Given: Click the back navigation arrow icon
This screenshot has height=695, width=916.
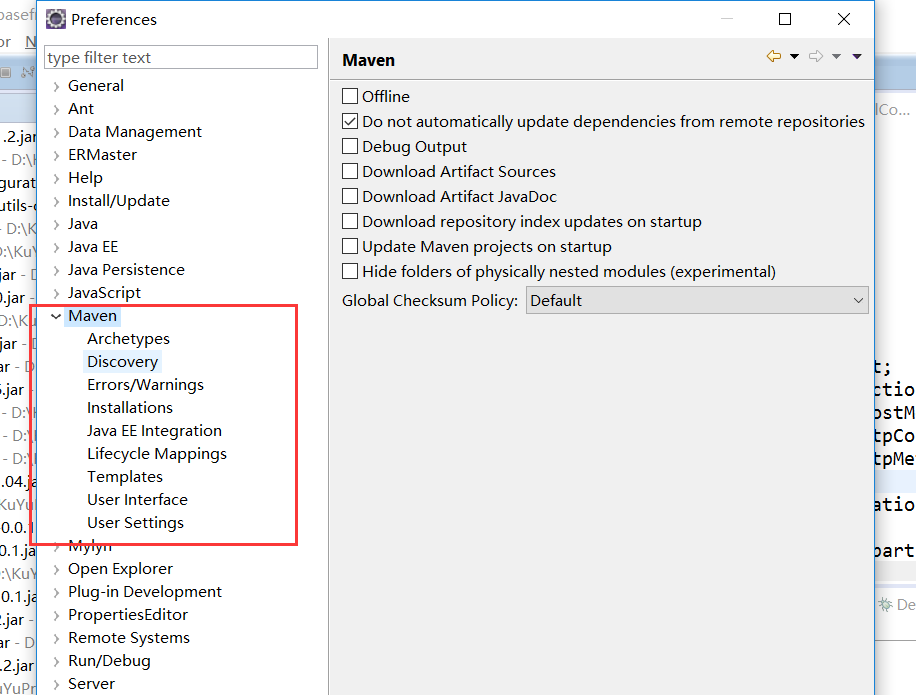Looking at the screenshot, I should 773,56.
